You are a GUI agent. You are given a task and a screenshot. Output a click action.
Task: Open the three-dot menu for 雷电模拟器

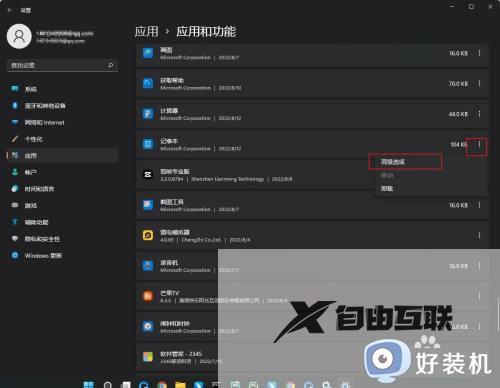point(479,235)
